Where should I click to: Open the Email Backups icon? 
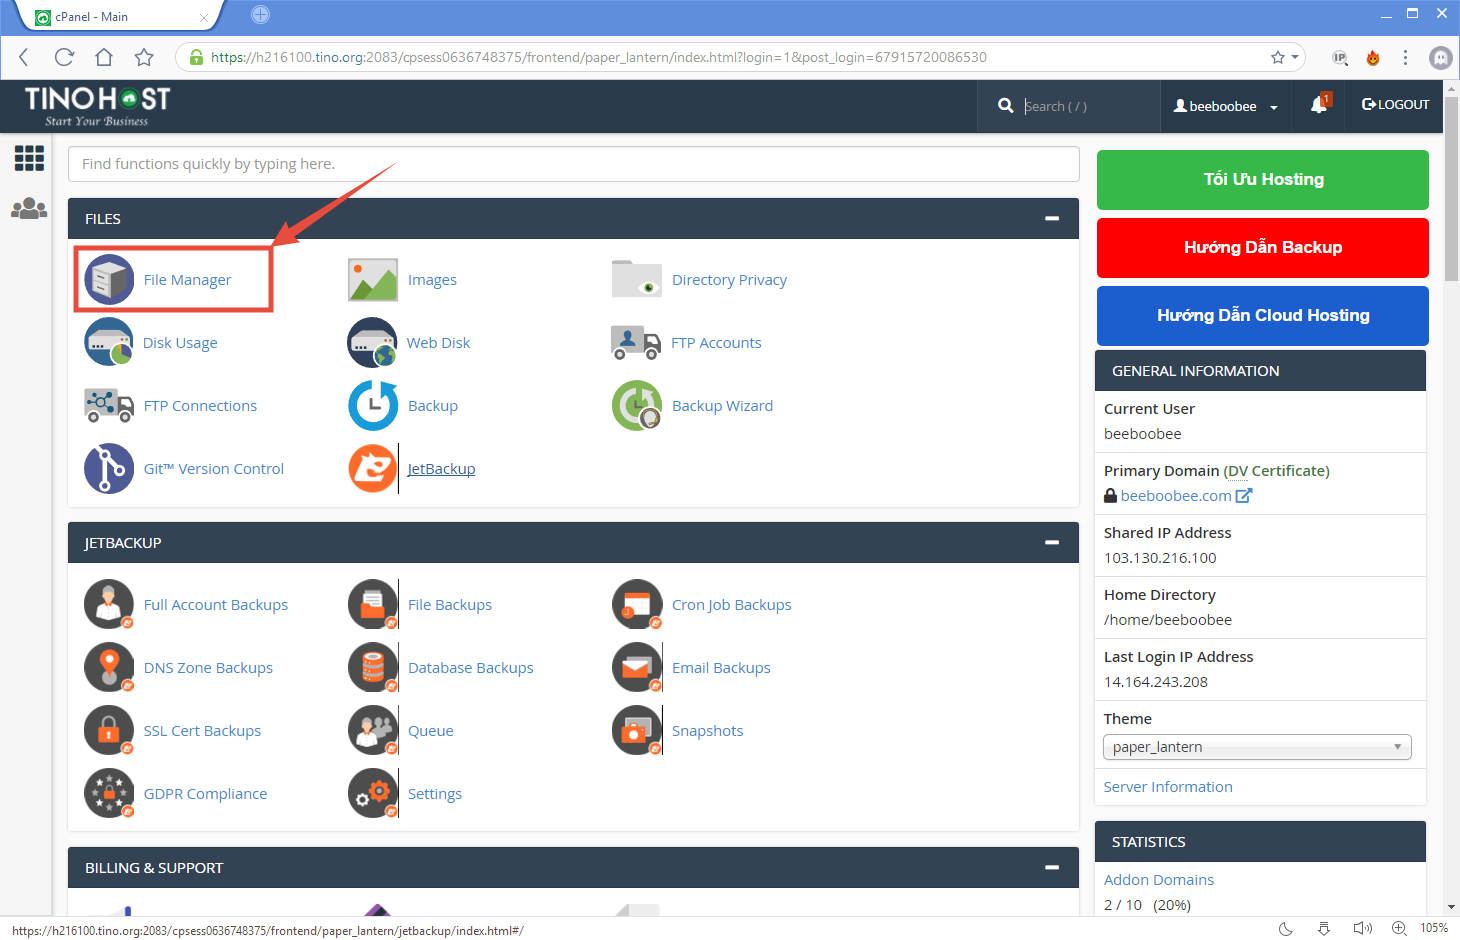pos(637,667)
